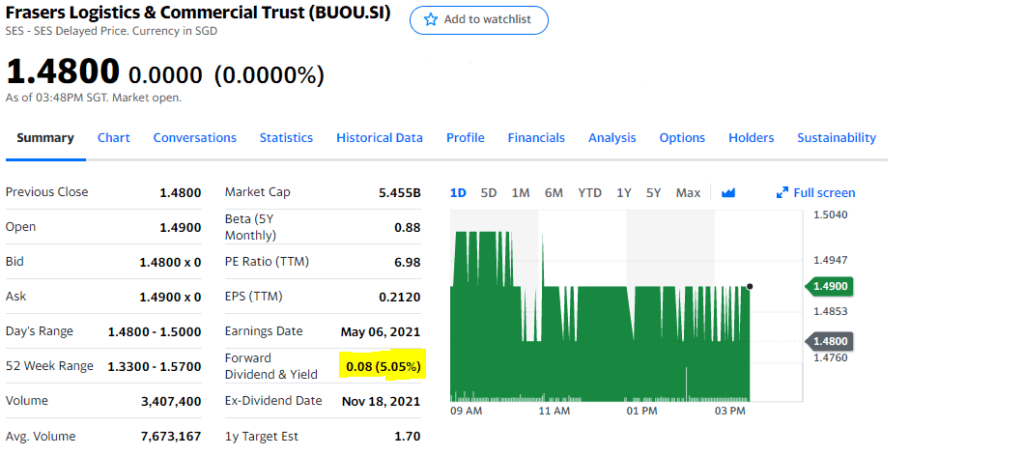Image resolution: width=1024 pixels, height=456 pixels.
Task: Click the Beta value 0.88
Action: click(x=408, y=227)
